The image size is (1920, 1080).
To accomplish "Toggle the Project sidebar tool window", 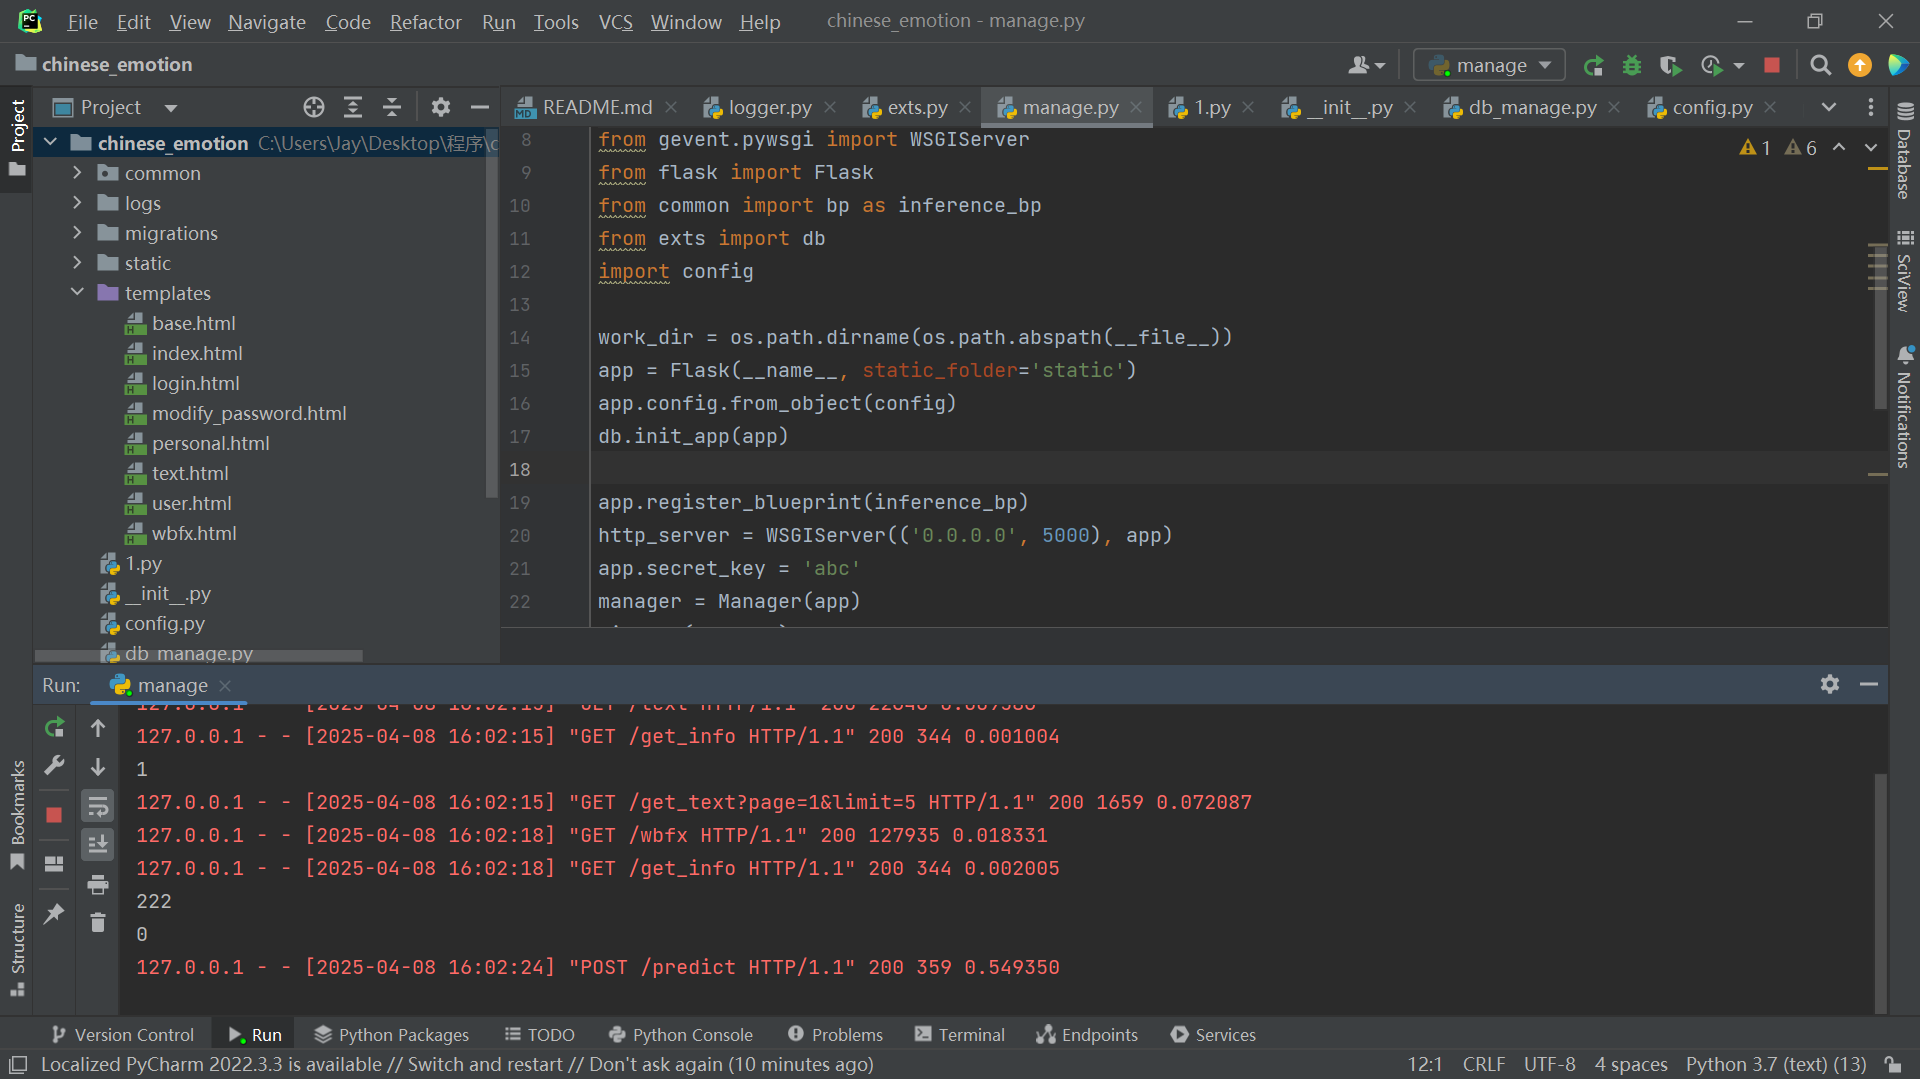I will (17, 138).
